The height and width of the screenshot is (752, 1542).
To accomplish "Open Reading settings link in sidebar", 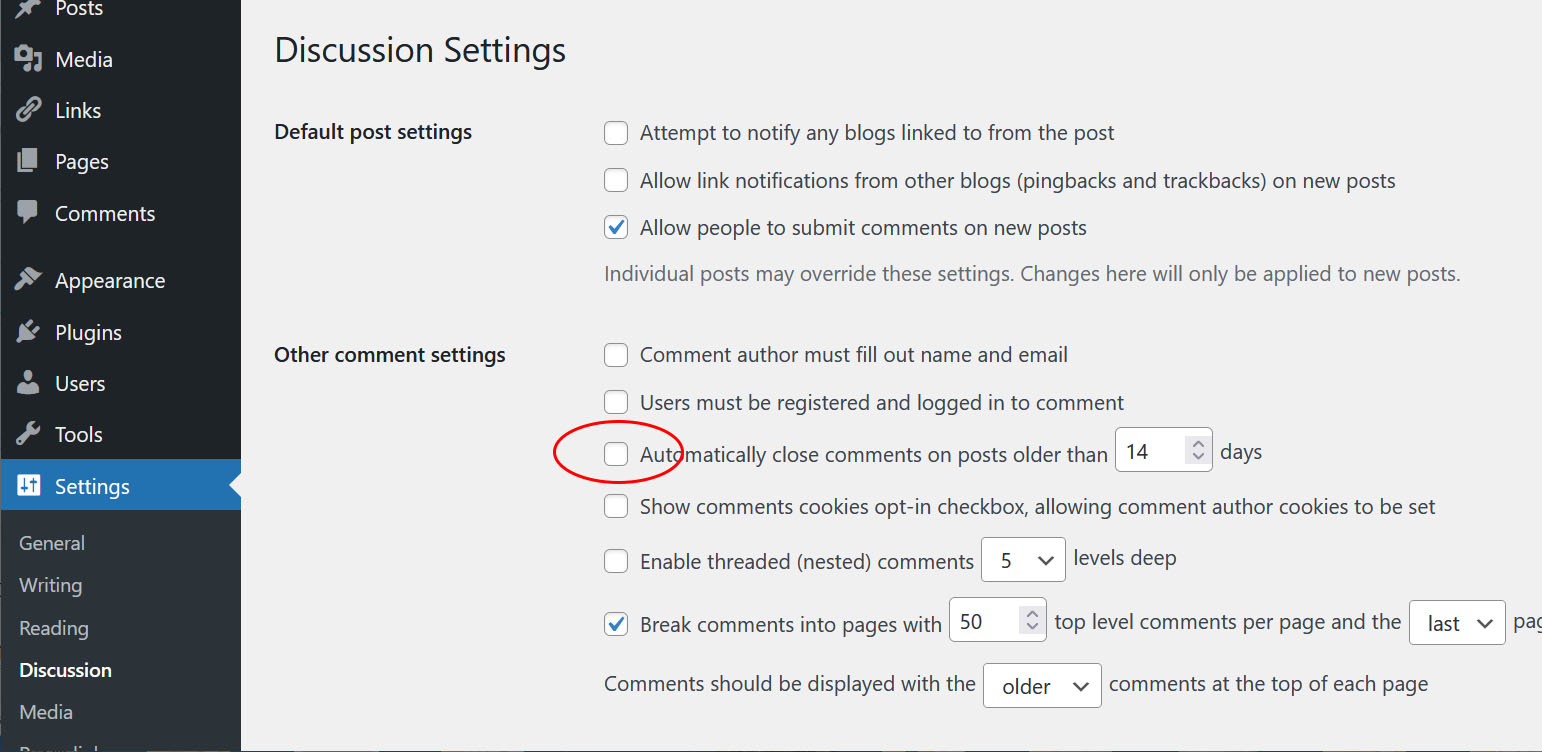I will 54,628.
